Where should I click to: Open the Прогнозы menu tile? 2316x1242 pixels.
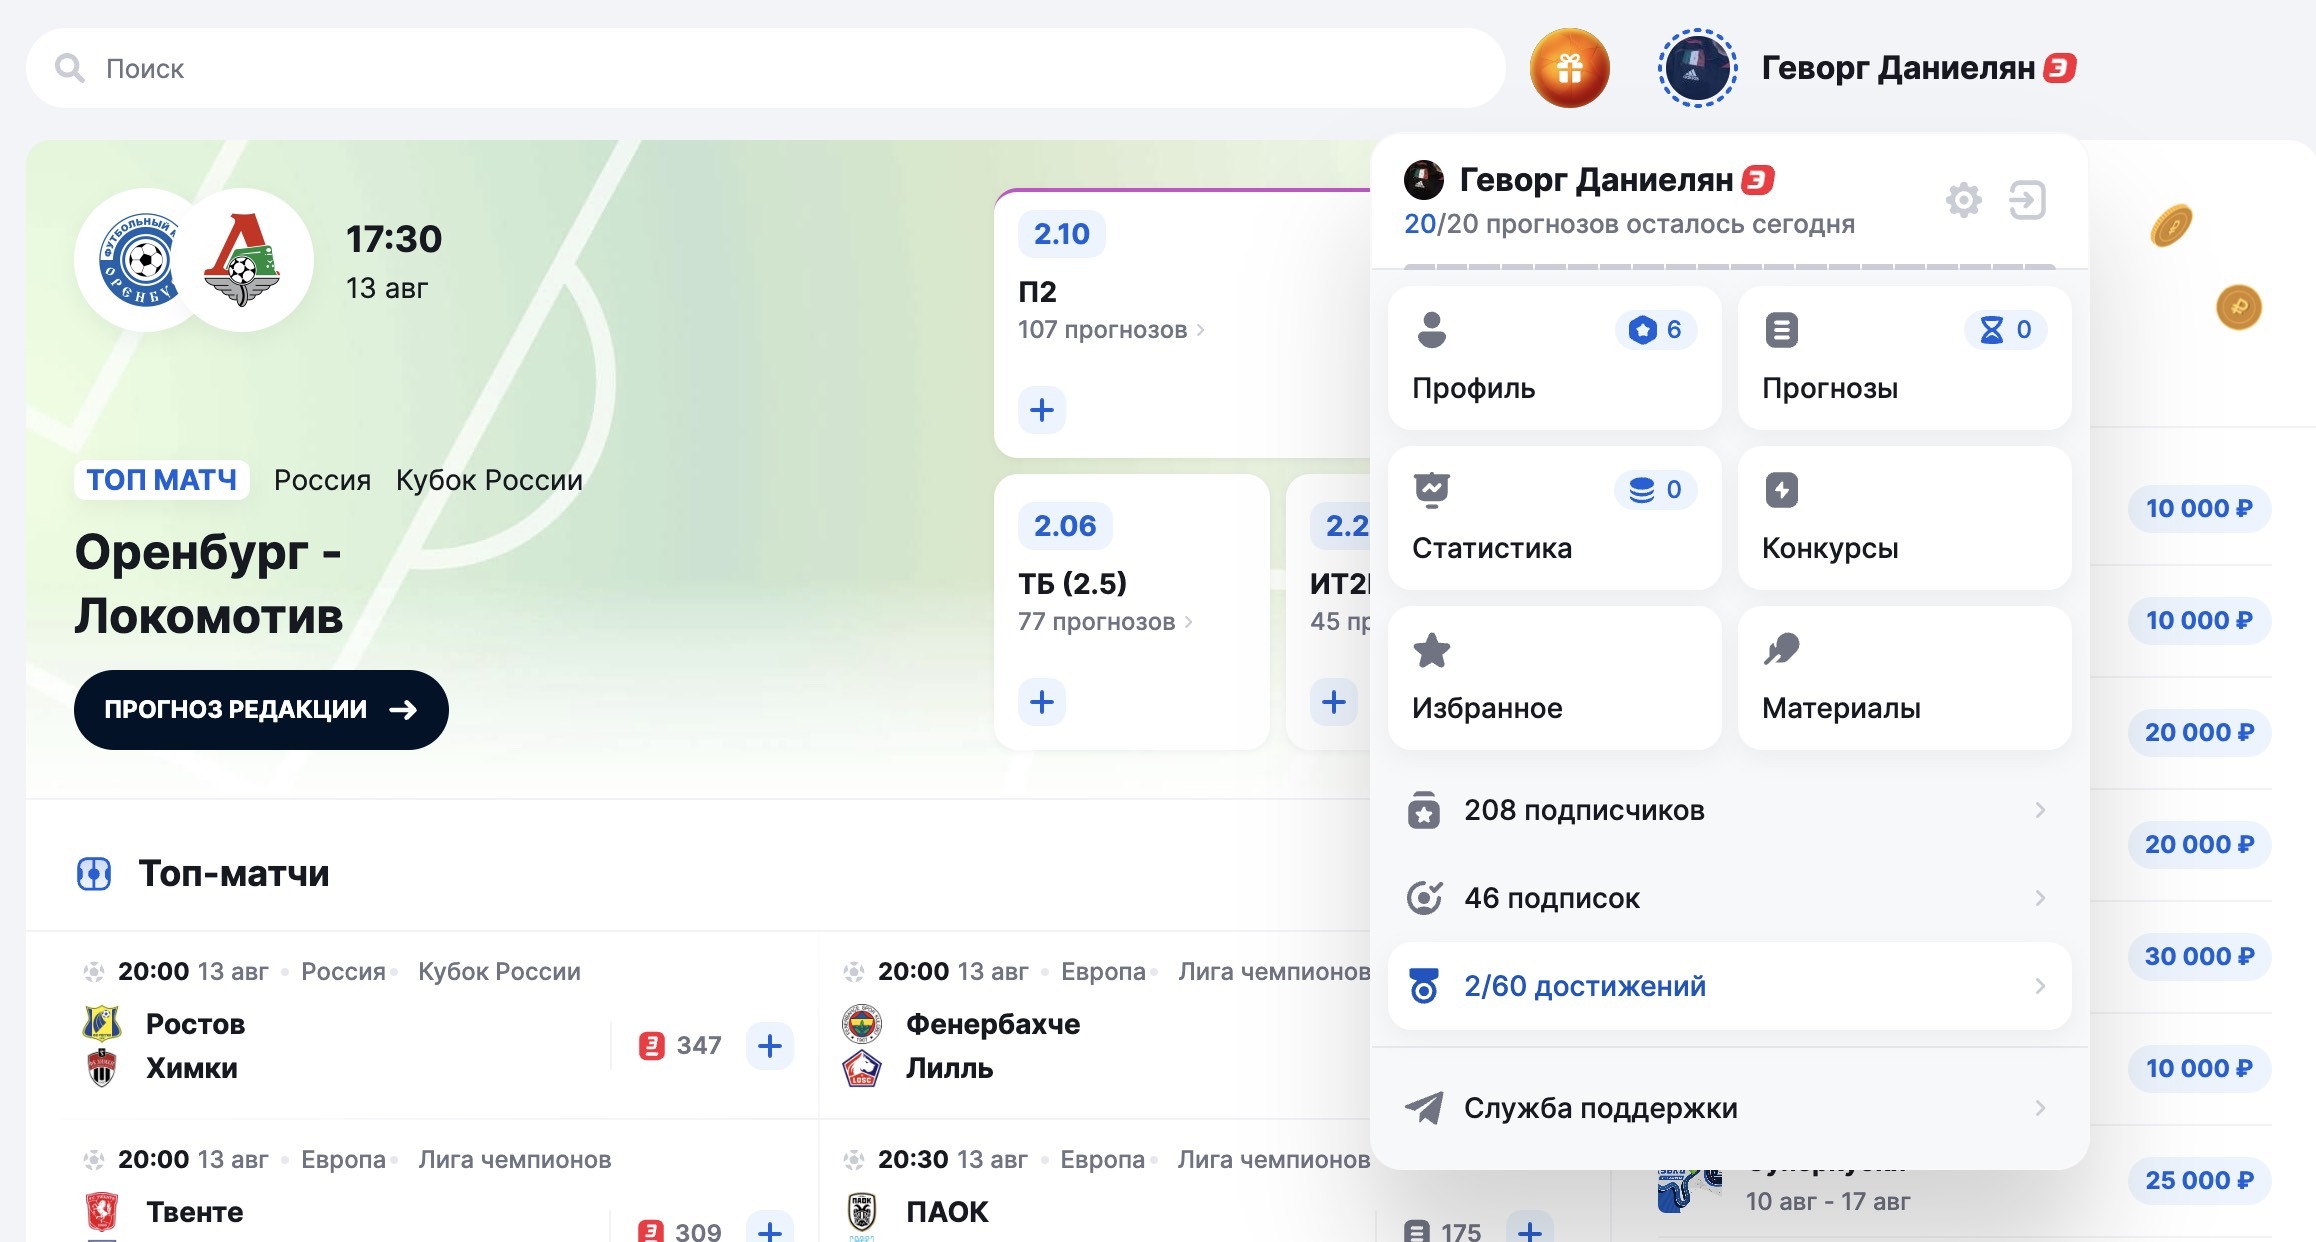point(1903,358)
